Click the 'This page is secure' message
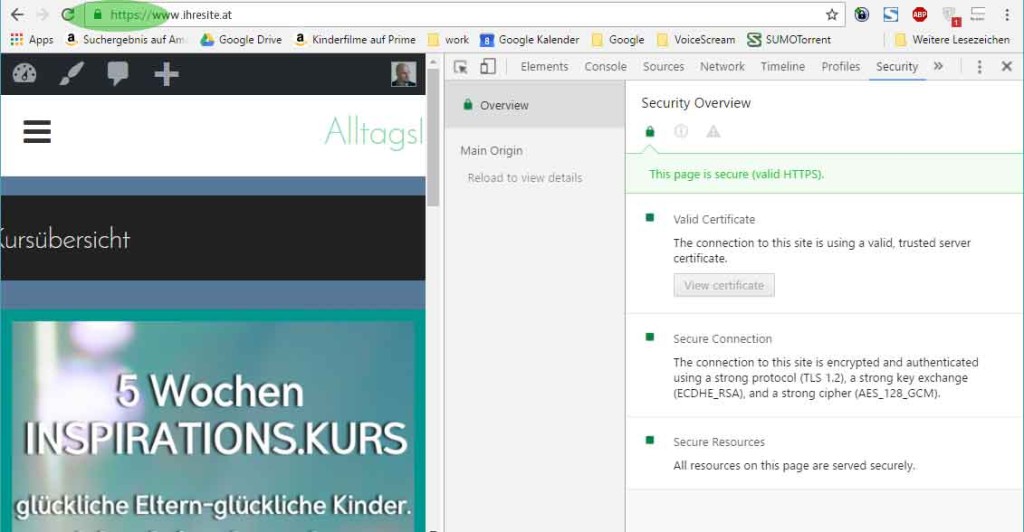The image size is (1024, 532). point(736,174)
